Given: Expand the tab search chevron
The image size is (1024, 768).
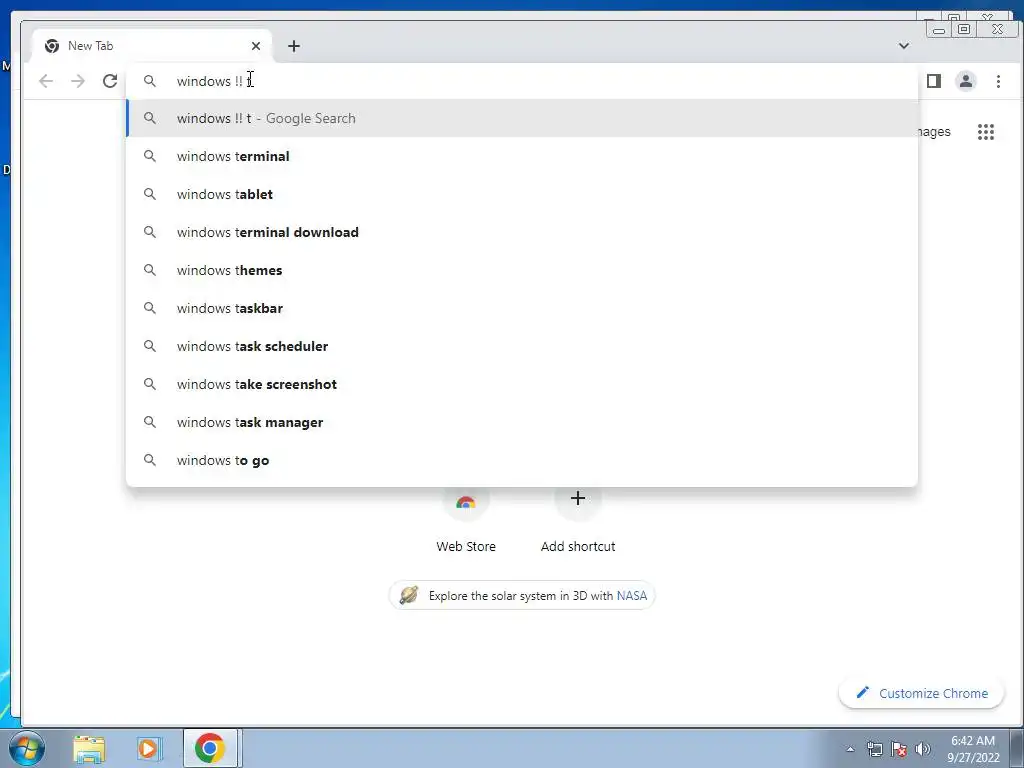Looking at the screenshot, I should (x=904, y=46).
